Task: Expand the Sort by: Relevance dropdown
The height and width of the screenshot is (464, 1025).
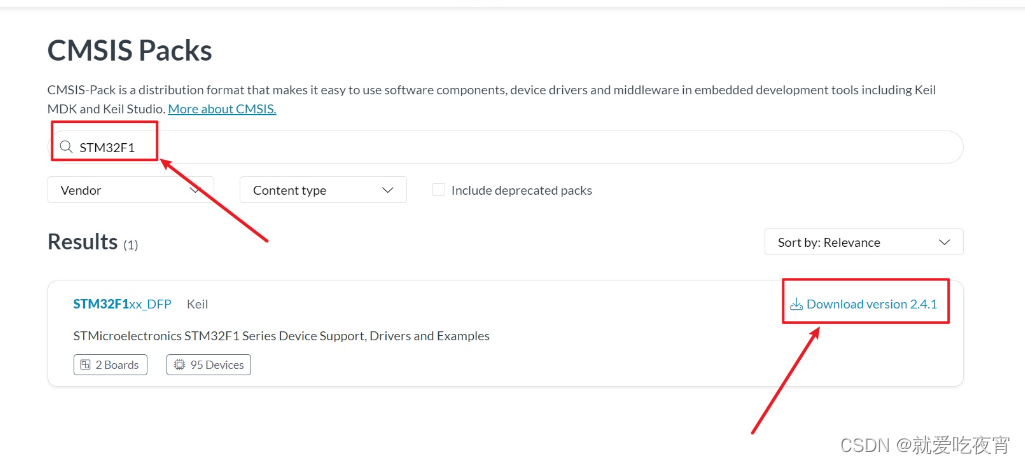Action: pyautogui.click(x=864, y=242)
